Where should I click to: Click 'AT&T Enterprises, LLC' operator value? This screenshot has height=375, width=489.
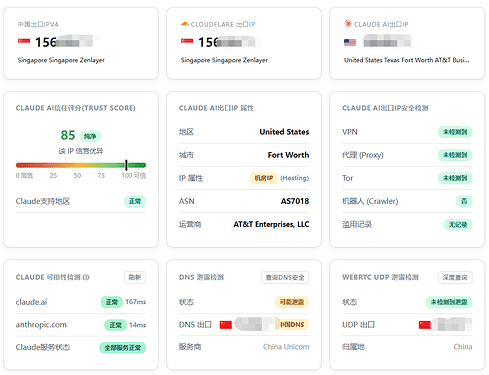pos(271,224)
